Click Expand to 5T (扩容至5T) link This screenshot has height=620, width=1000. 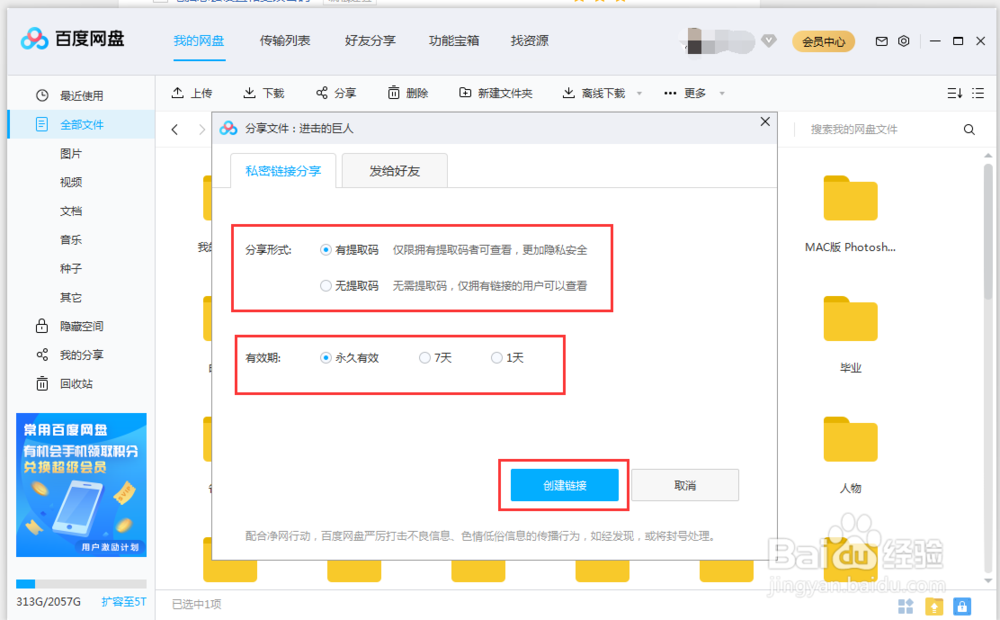pyautogui.click(x=124, y=602)
